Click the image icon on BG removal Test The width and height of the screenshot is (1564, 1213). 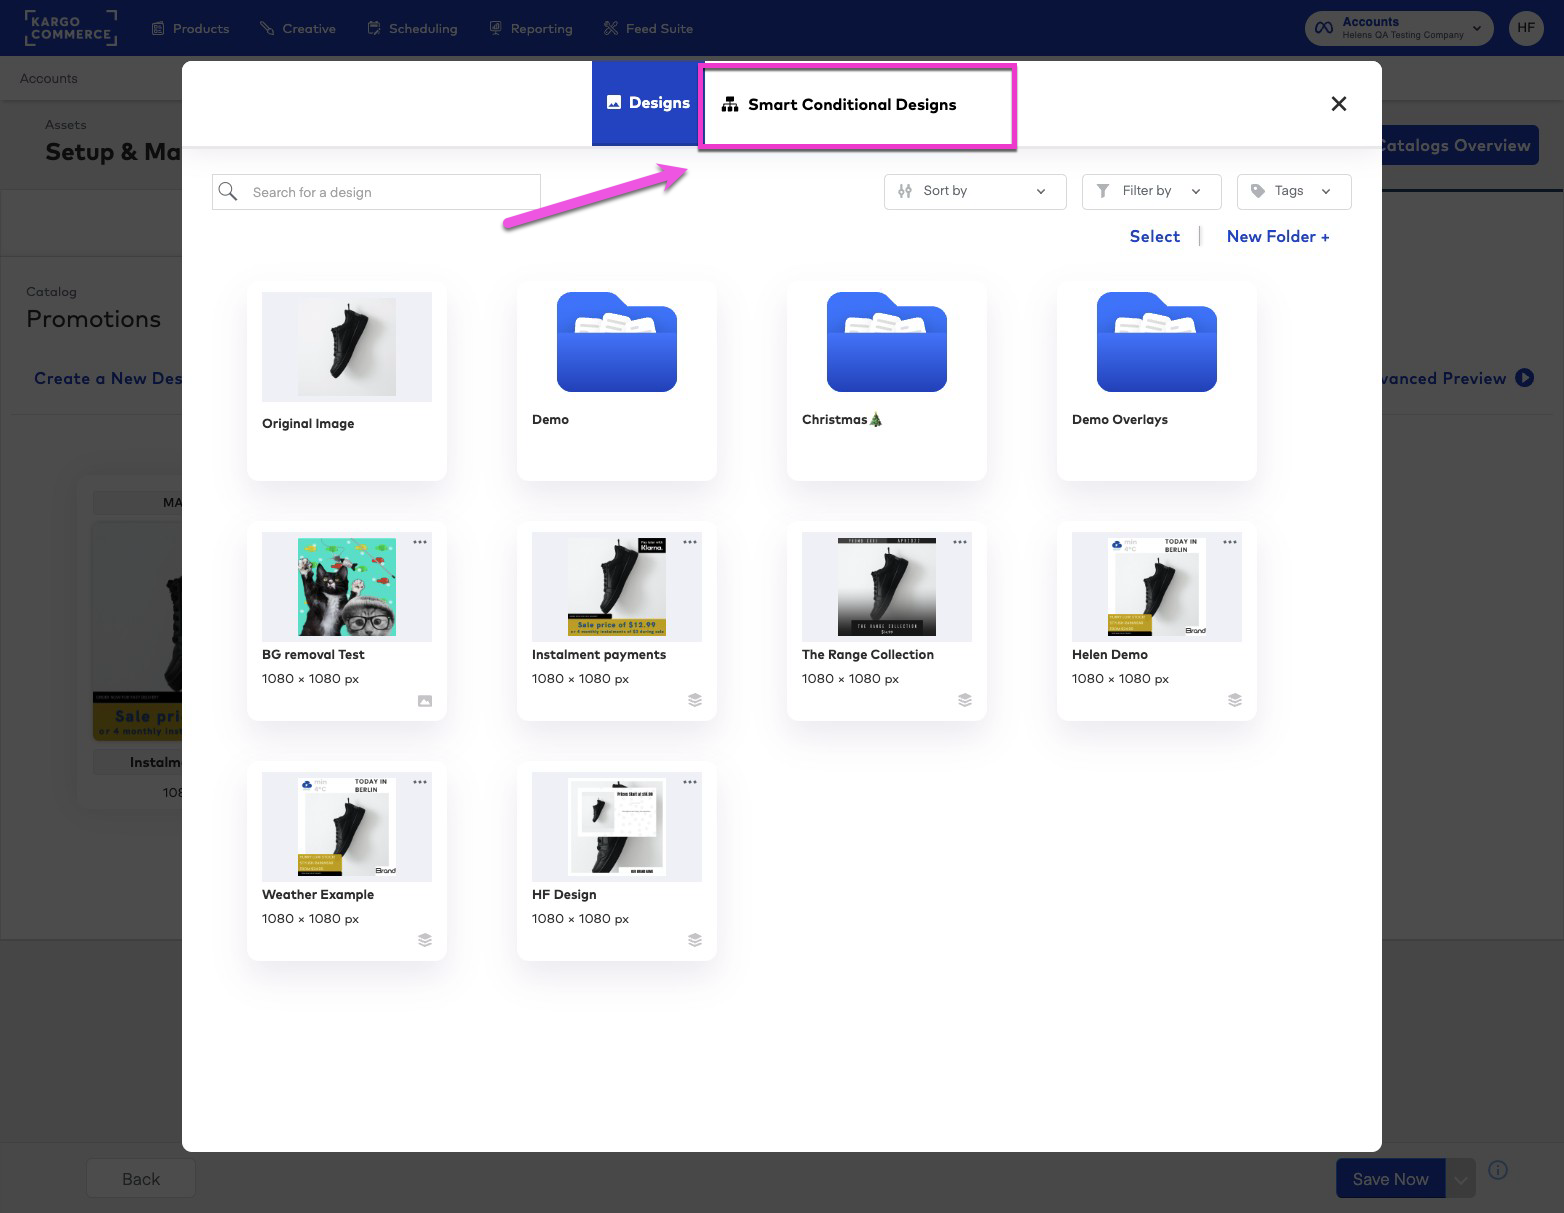[425, 701]
